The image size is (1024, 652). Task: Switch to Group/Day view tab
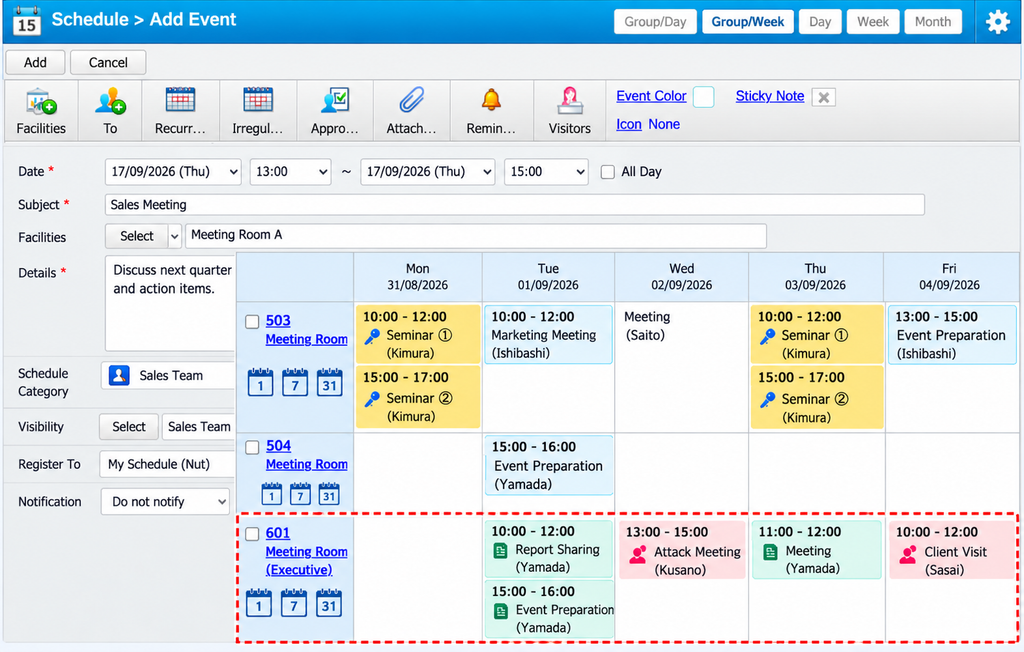pyautogui.click(x=655, y=22)
